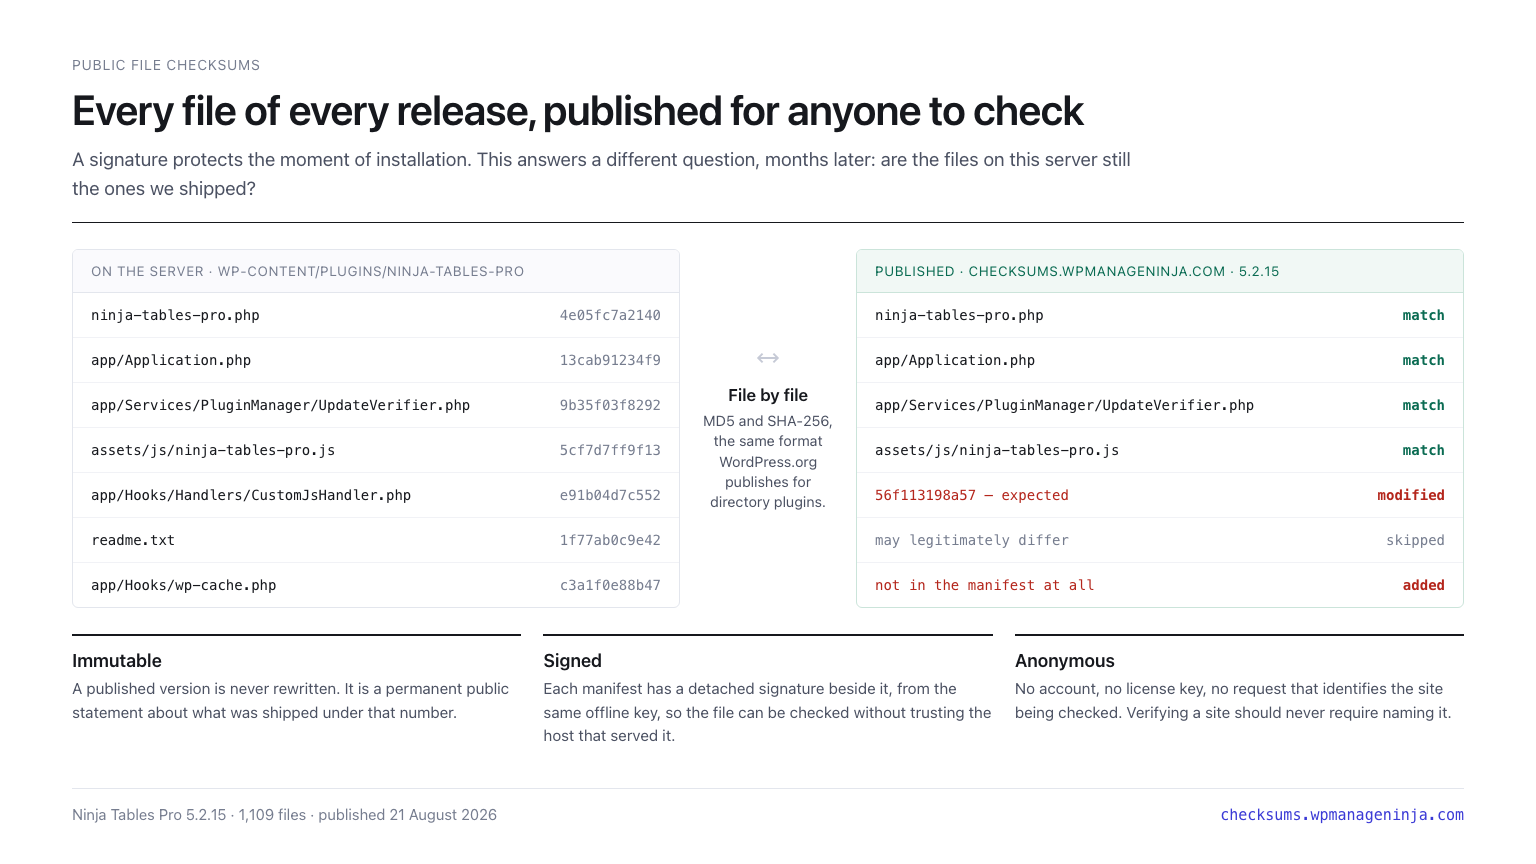The height and width of the screenshot is (864, 1536).
Task: Select the hash c3a1f0e88b47
Action: (x=610, y=585)
